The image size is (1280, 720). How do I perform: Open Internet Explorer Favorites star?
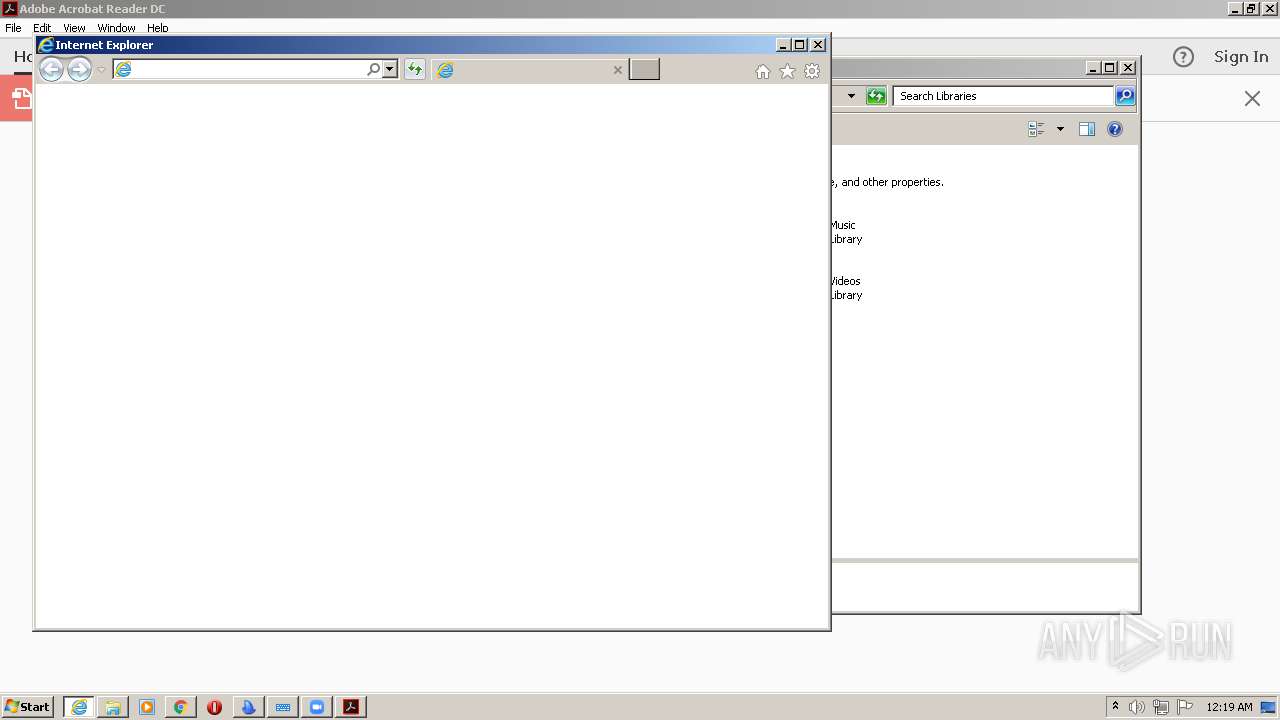click(787, 71)
